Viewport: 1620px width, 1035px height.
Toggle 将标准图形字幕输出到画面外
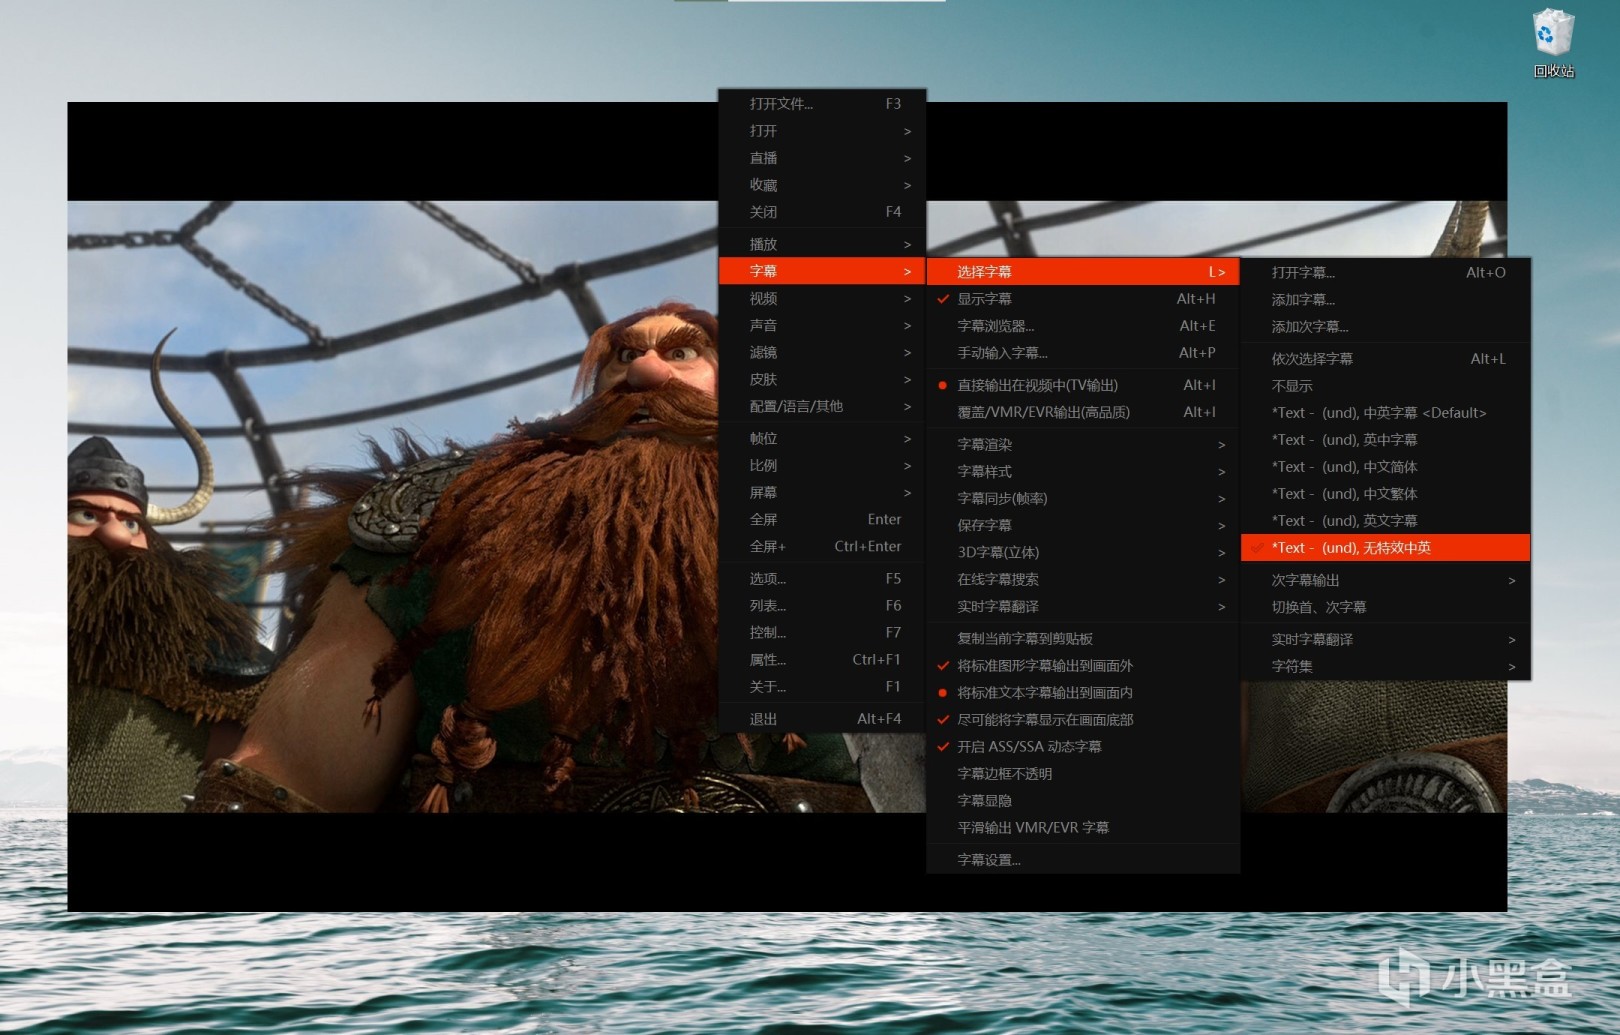(1083, 665)
